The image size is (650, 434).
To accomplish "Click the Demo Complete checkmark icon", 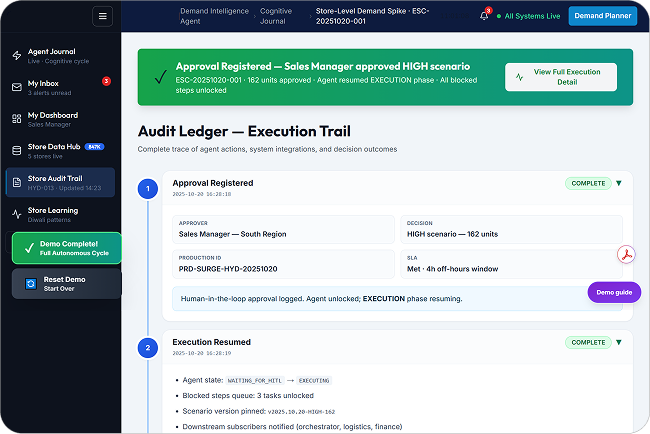I will pos(29,248).
